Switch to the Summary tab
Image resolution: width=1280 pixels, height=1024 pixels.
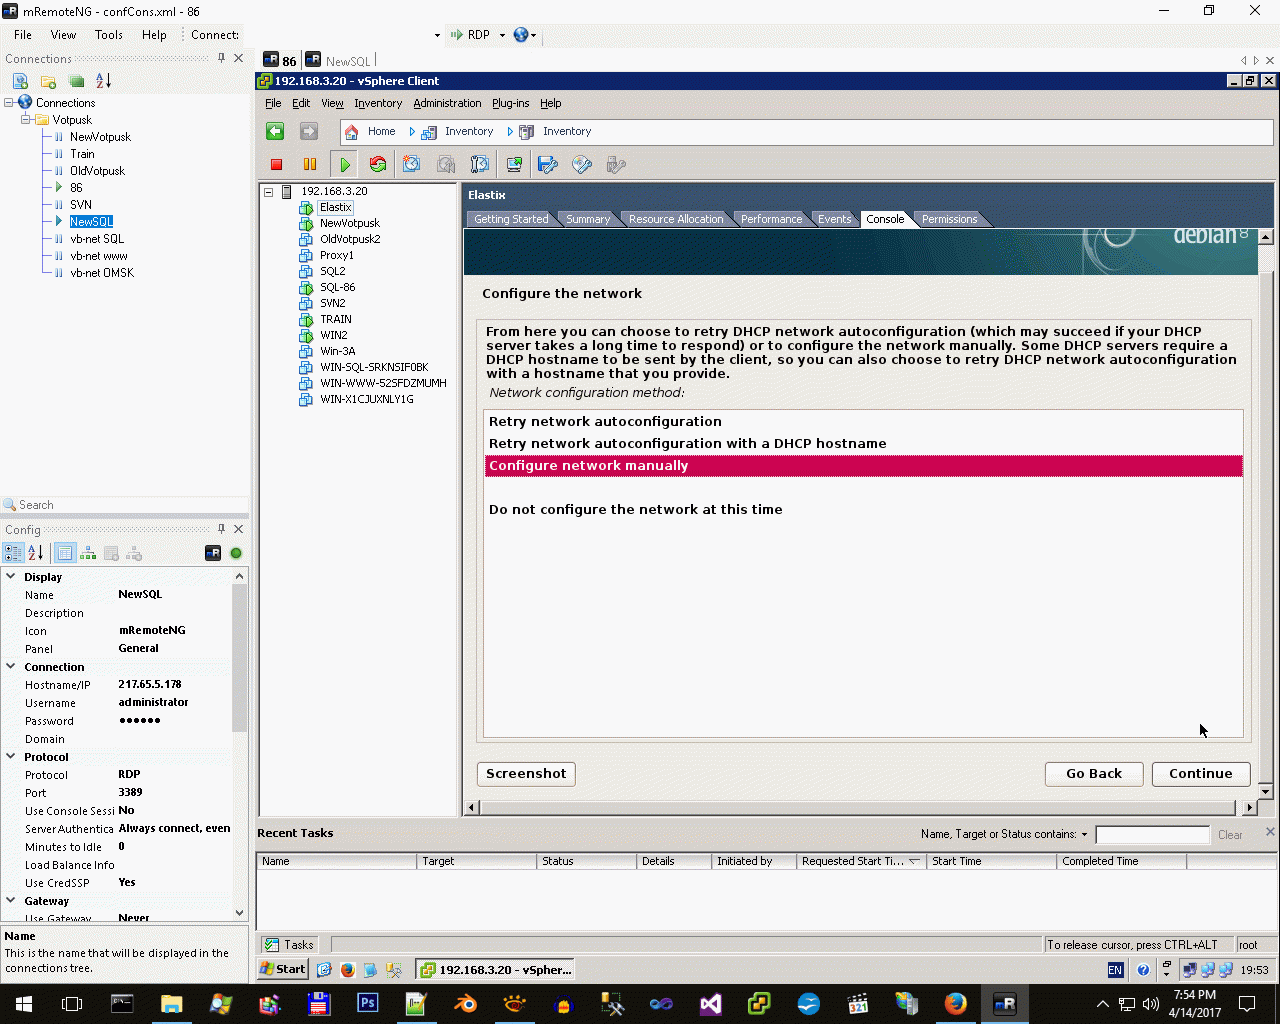point(588,219)
